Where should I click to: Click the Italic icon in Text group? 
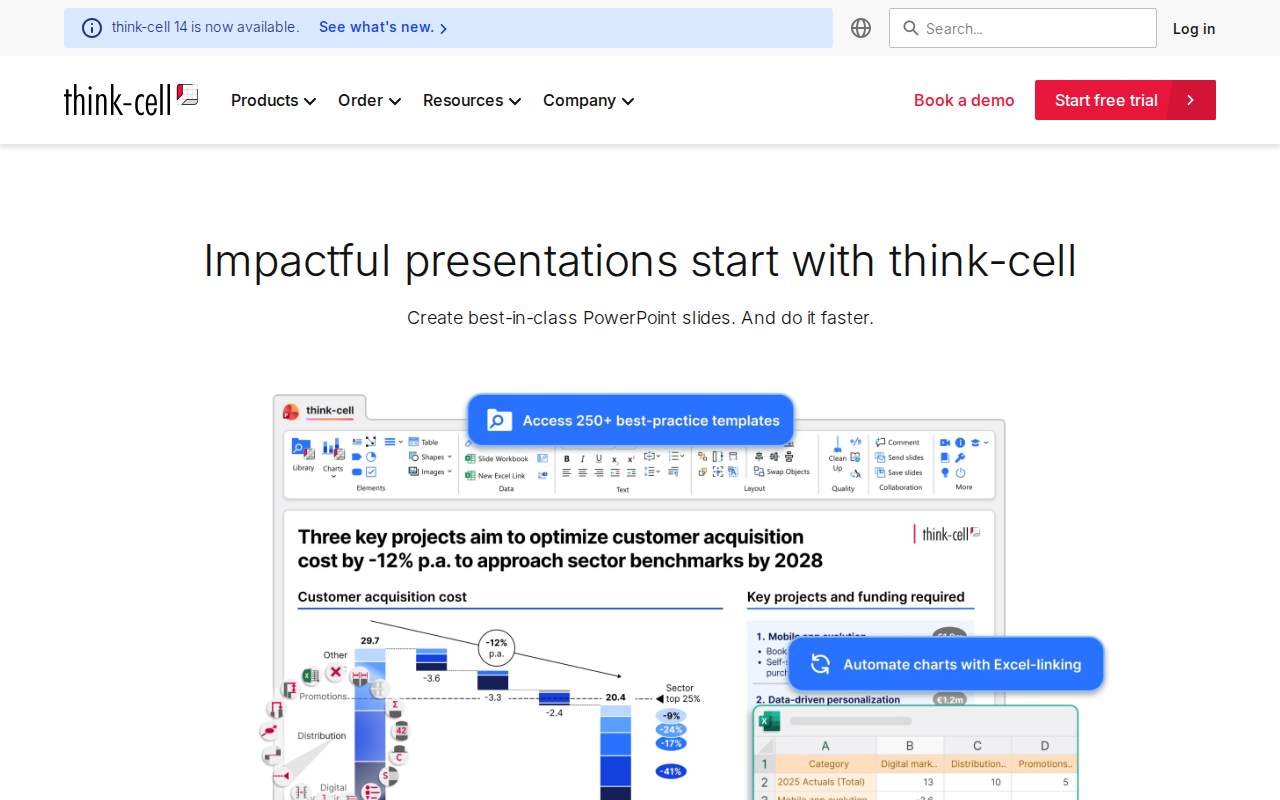(x=582, y=459)
